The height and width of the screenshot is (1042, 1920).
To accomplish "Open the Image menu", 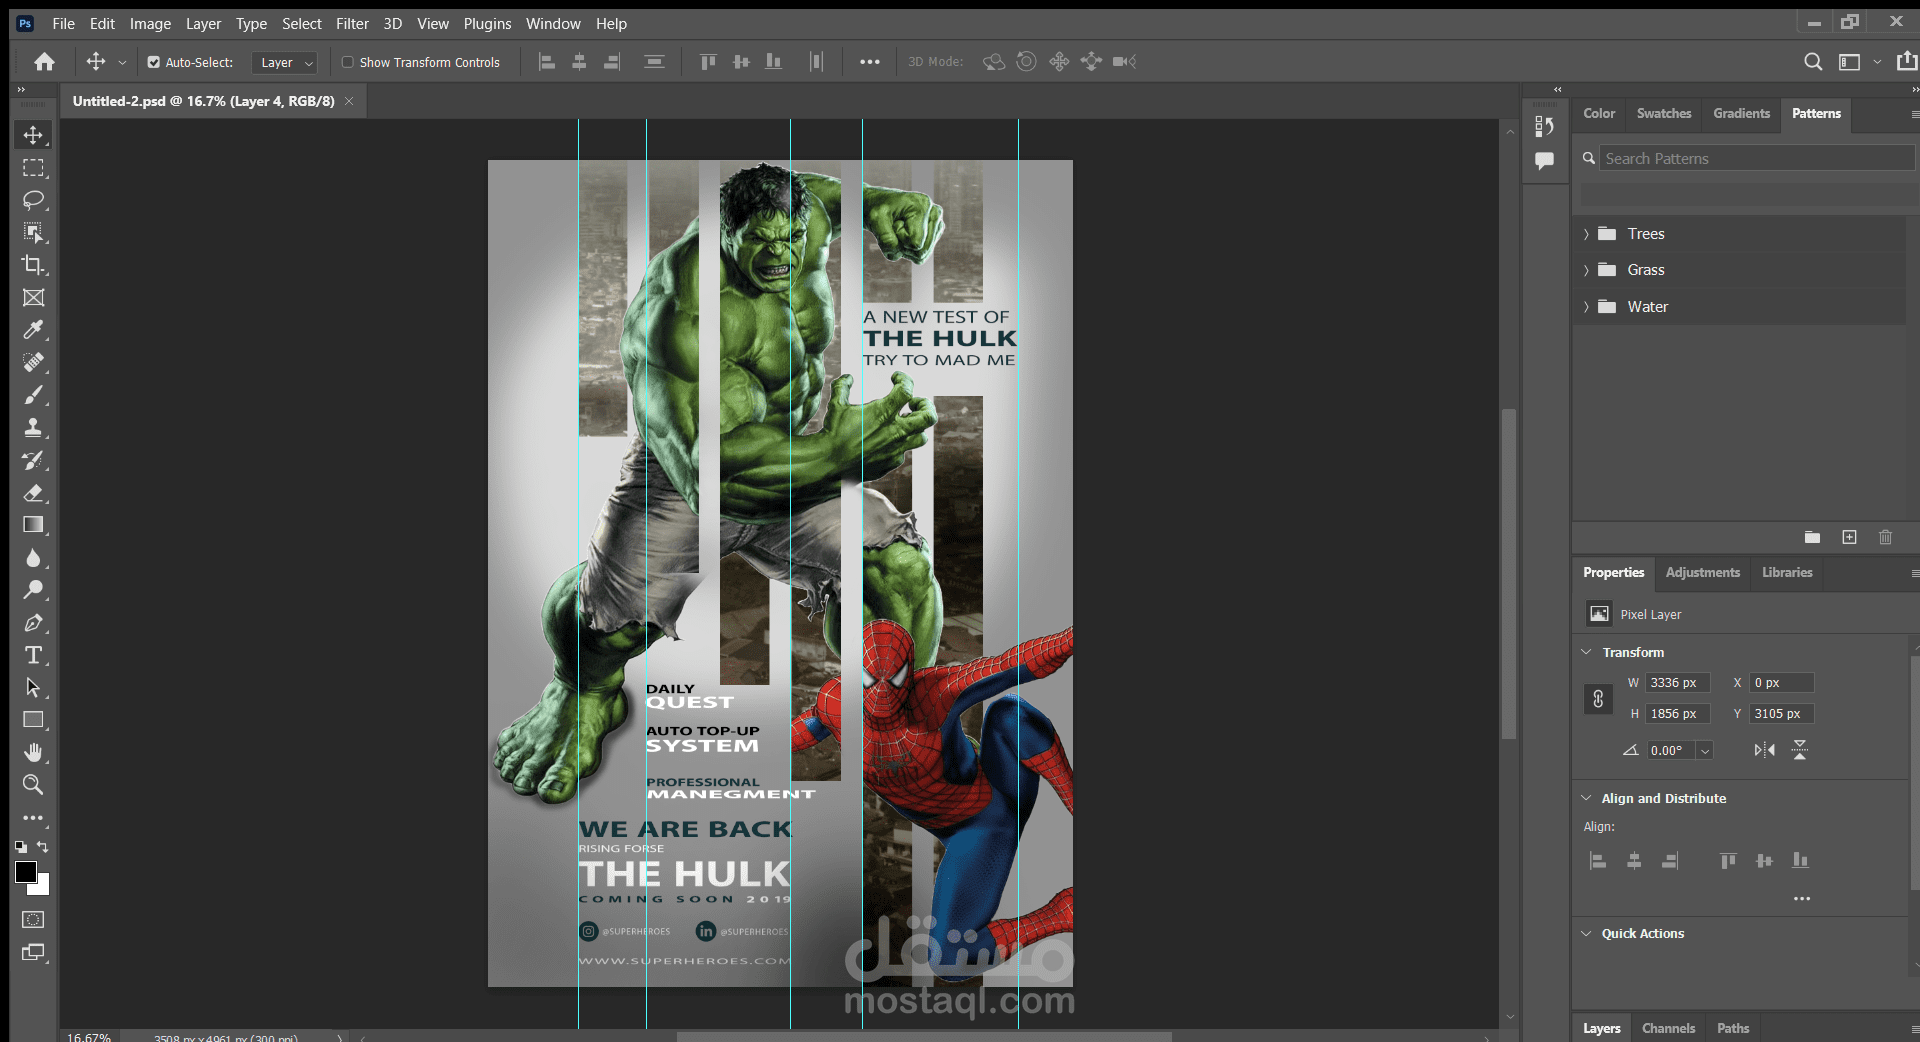I will point(150,24).
